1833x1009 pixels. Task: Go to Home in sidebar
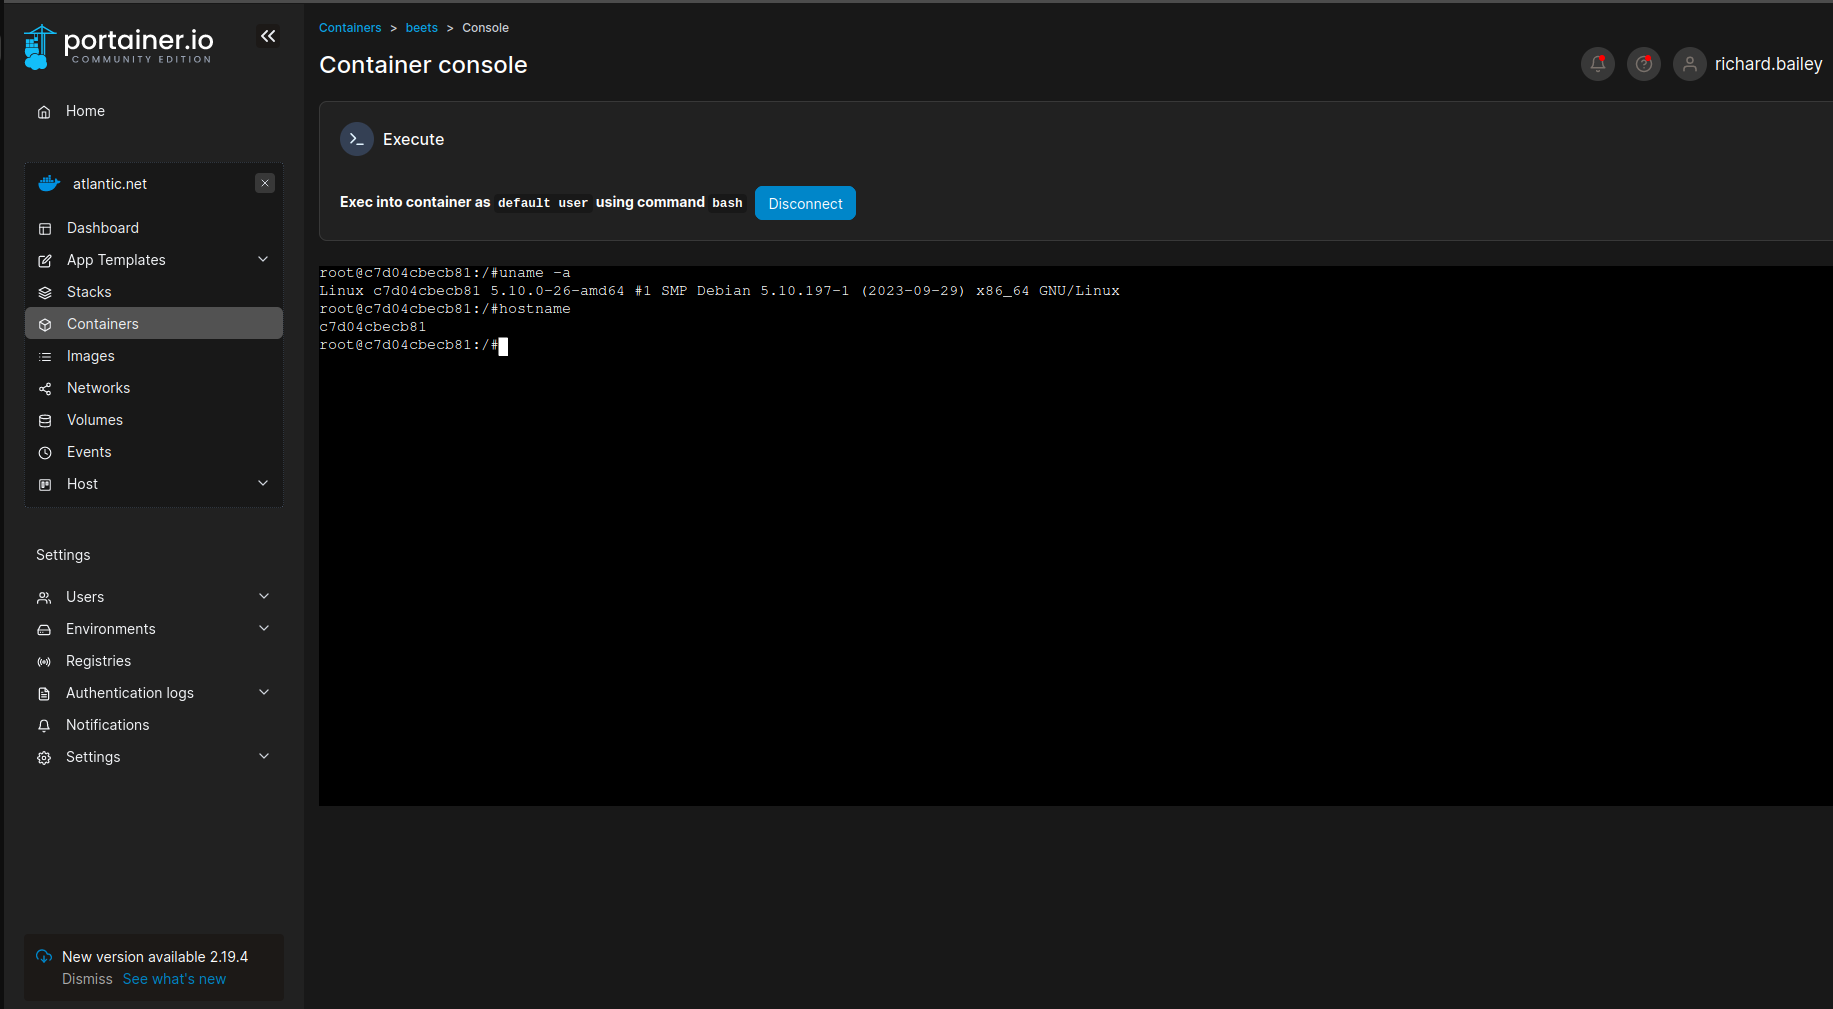(x=154, y=111)
